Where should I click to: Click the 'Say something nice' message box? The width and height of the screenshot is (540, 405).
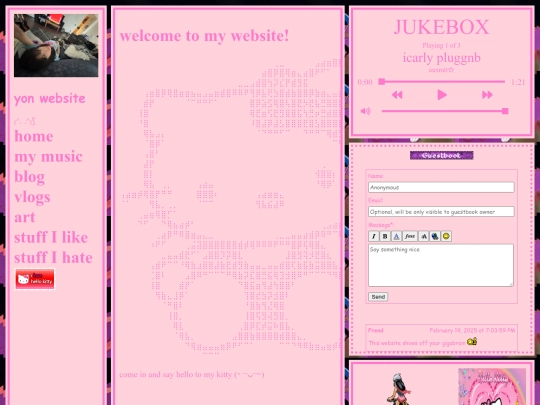click(x=441, y=265)
